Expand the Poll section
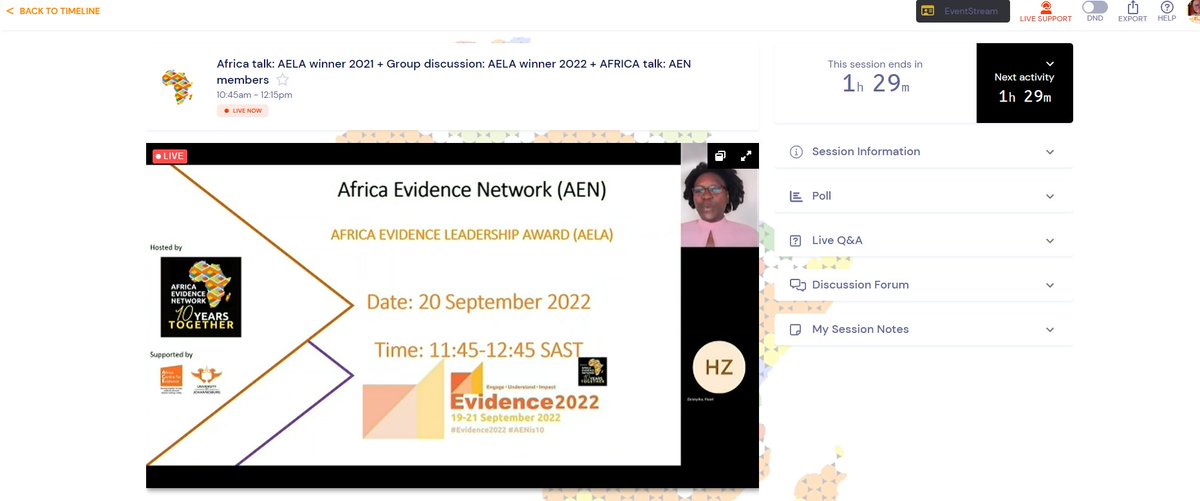Image resolution: width=1200 pixels, height=501 pixels. [923, 196]
